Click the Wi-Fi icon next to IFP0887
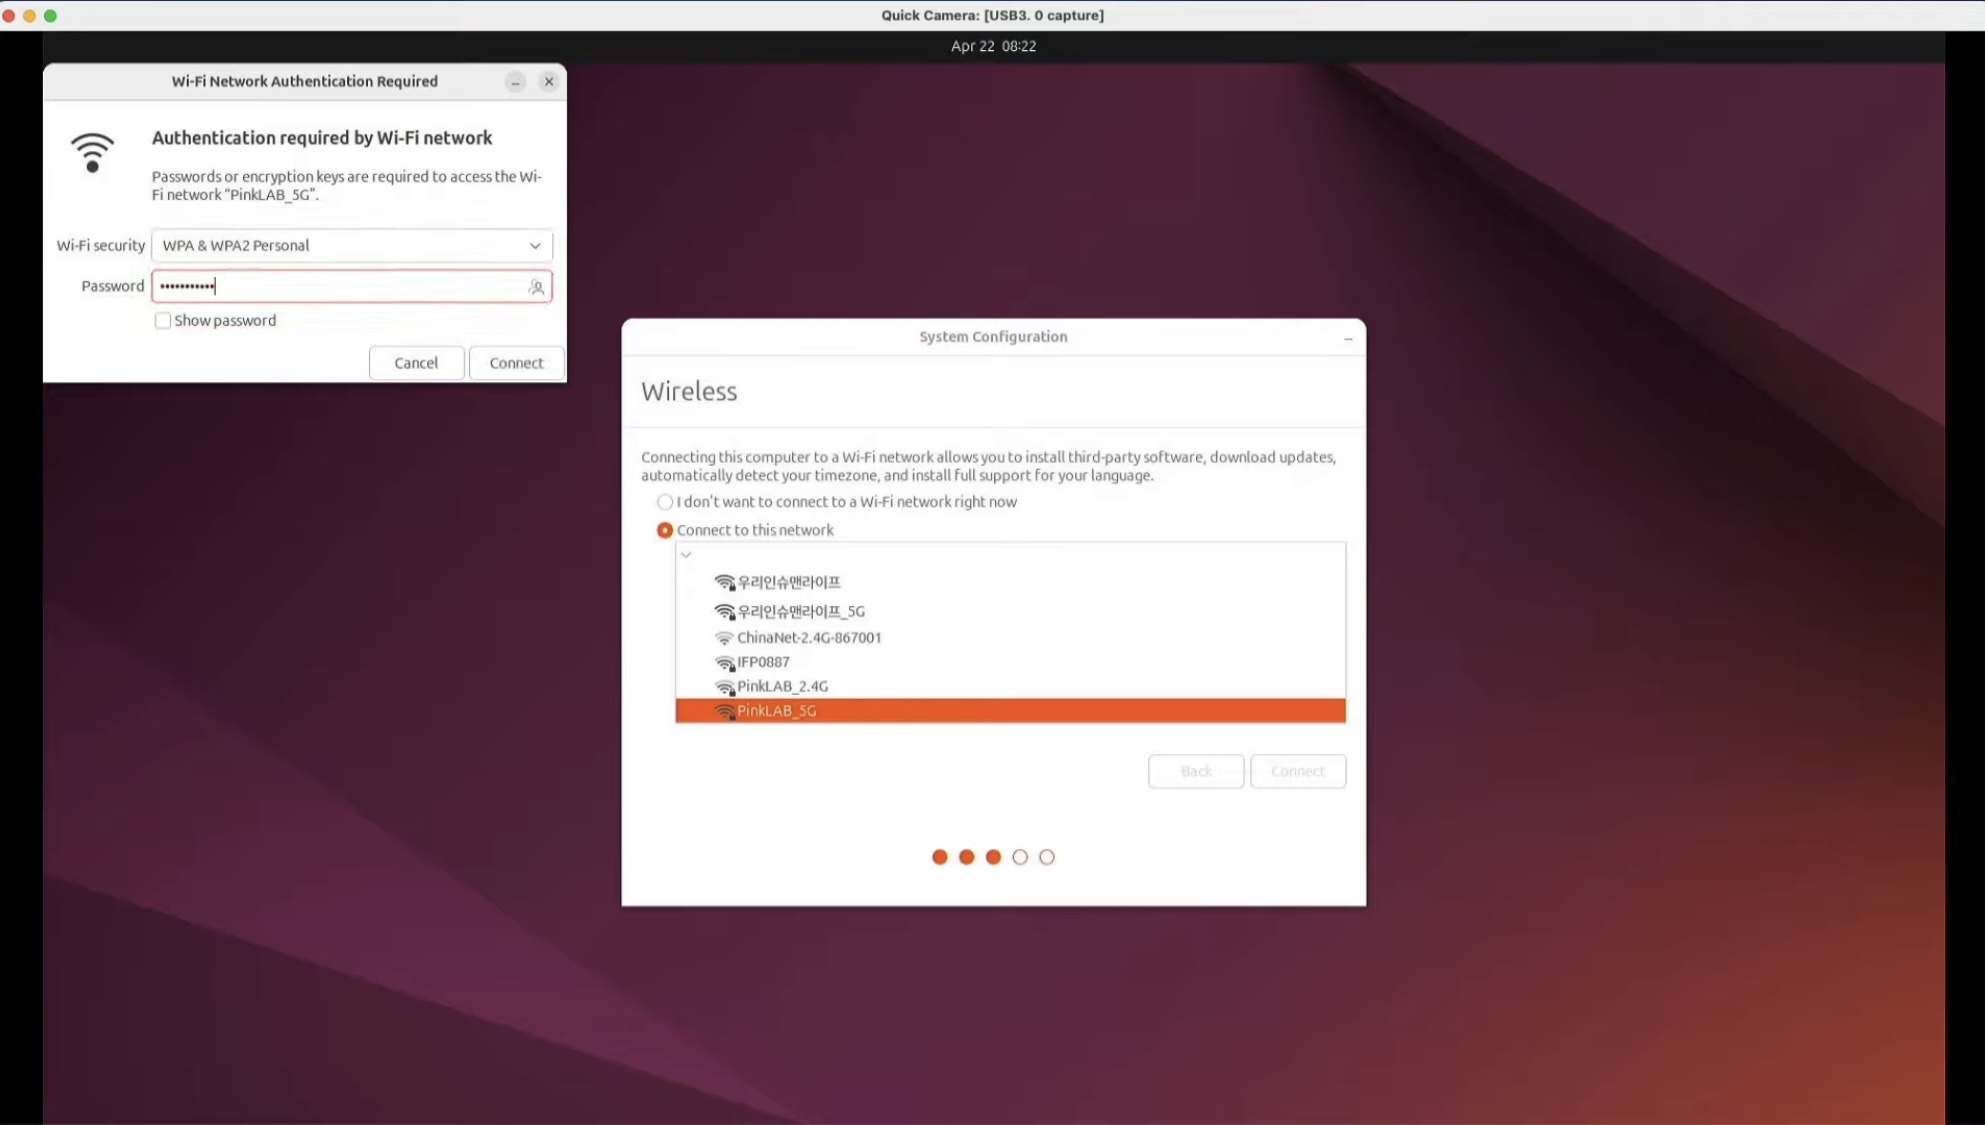The width and height of the screenshot is (1985, 1125). click(x=725, y=663)
